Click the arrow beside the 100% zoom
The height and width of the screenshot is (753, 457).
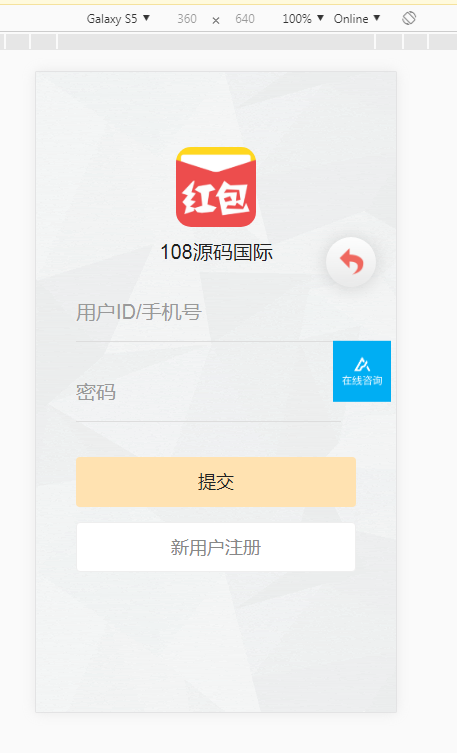click(320, 18)
